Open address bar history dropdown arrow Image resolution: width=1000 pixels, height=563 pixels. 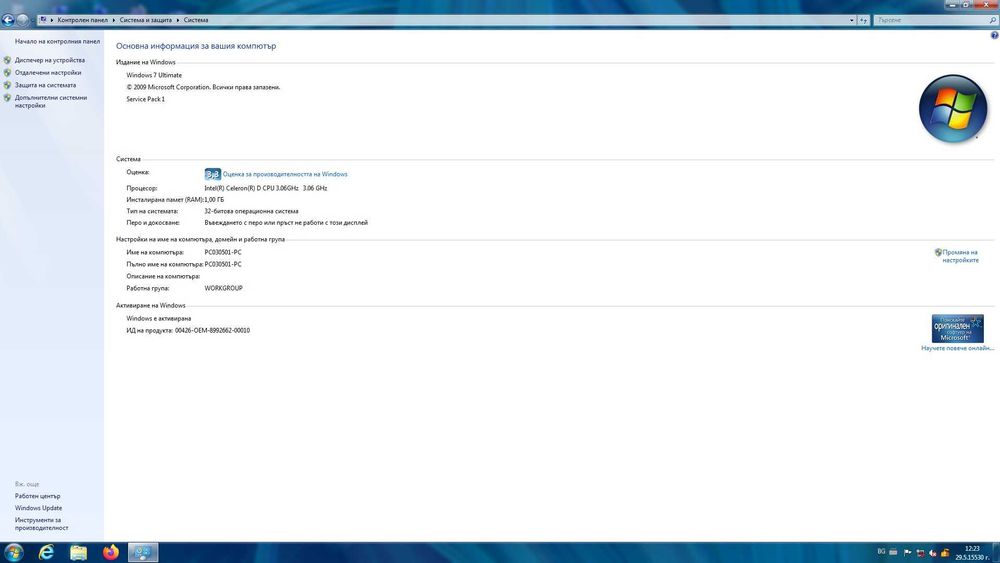tap(851, 20)
